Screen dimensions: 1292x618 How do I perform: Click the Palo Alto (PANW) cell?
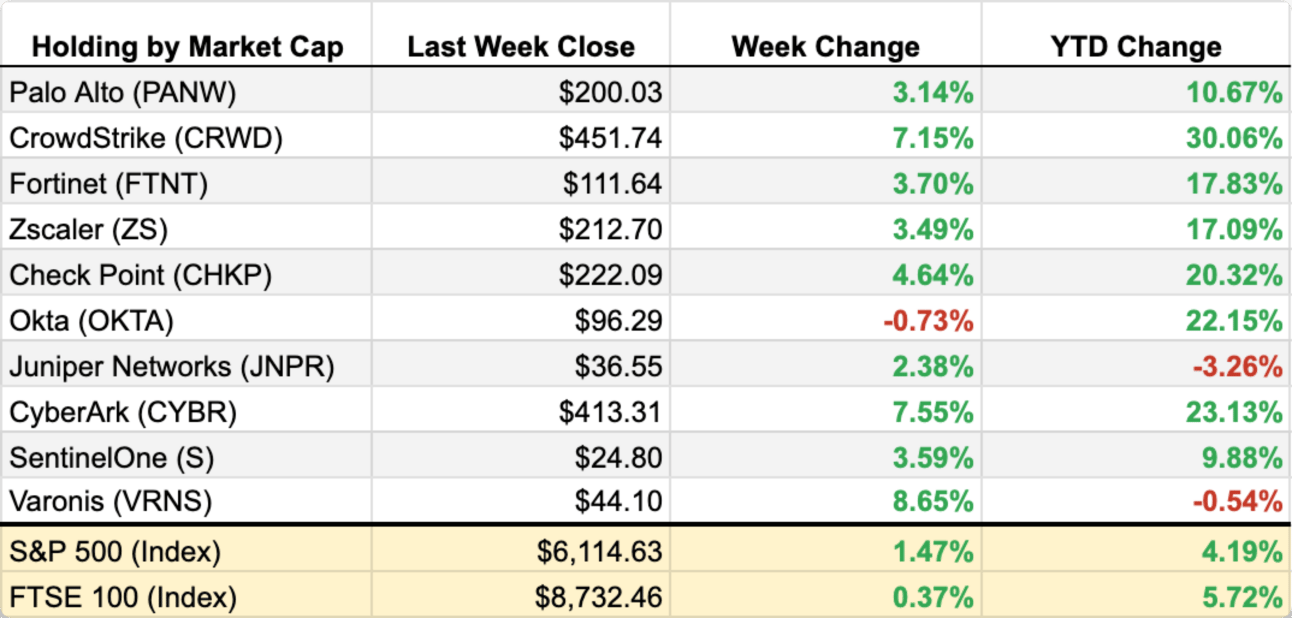pos(123,93)
